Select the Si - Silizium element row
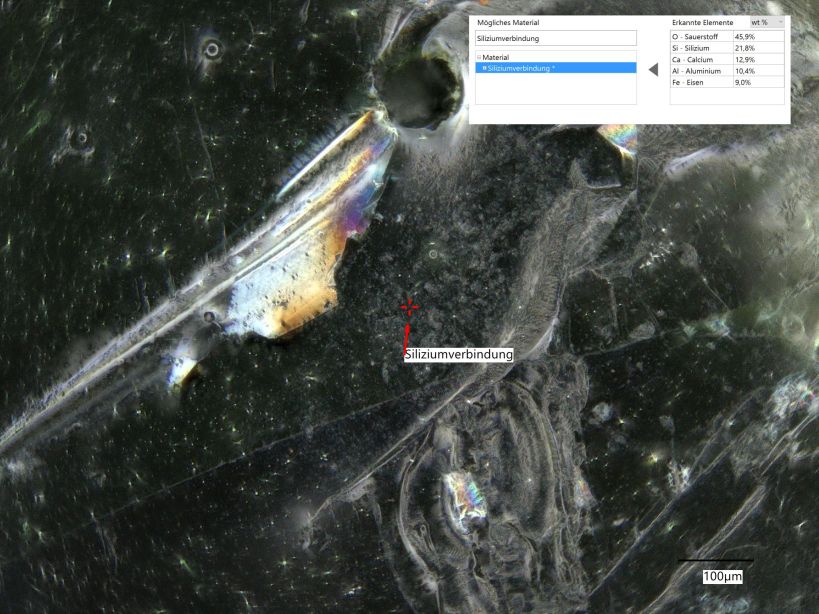819x614 pixels. point(701,48)
